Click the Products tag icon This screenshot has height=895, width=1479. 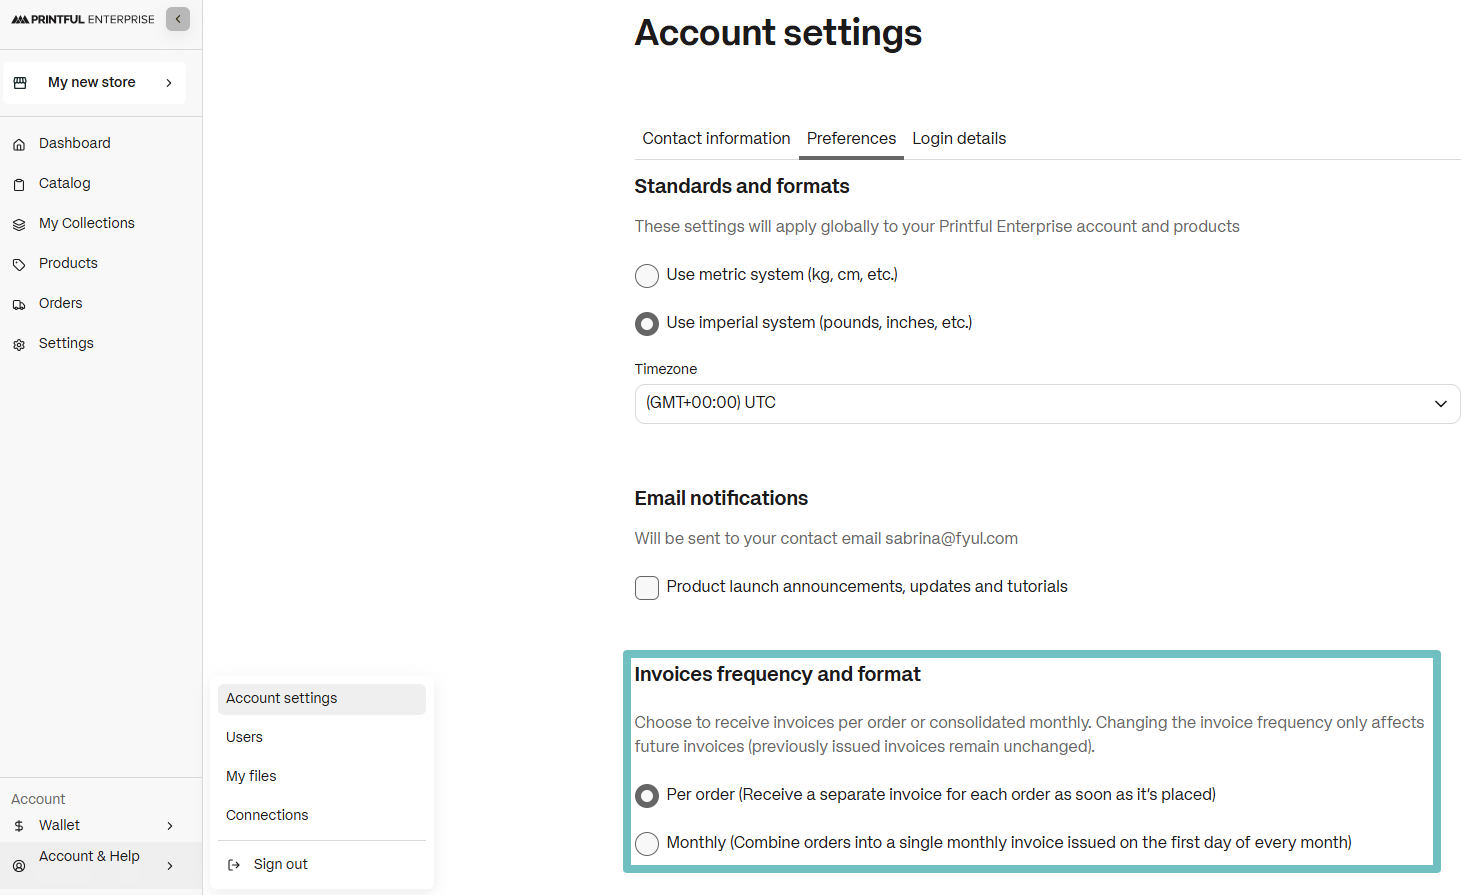tap(19, 265)
